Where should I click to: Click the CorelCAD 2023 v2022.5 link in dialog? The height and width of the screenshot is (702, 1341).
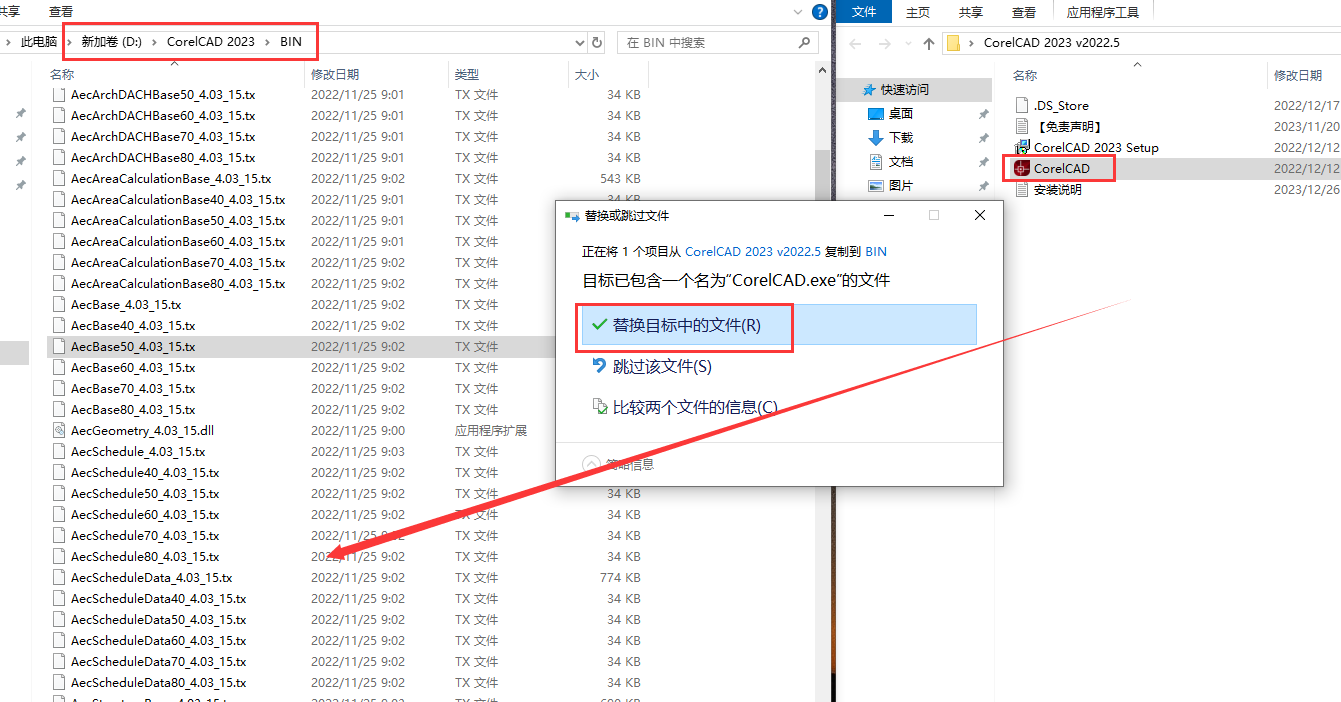point(753,252)
